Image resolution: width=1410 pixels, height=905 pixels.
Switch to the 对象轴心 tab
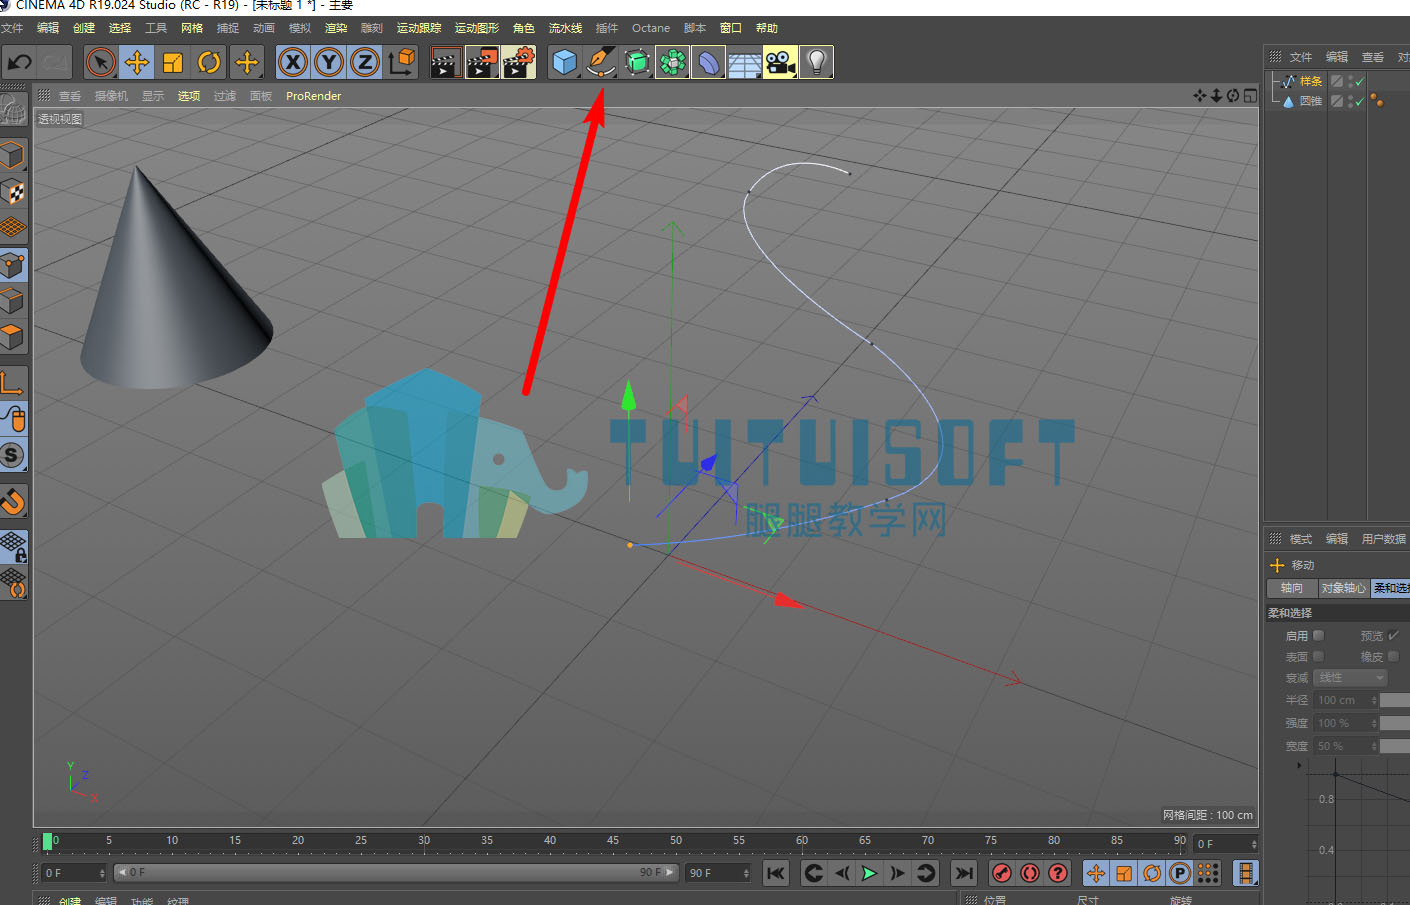pos(1343,588)
